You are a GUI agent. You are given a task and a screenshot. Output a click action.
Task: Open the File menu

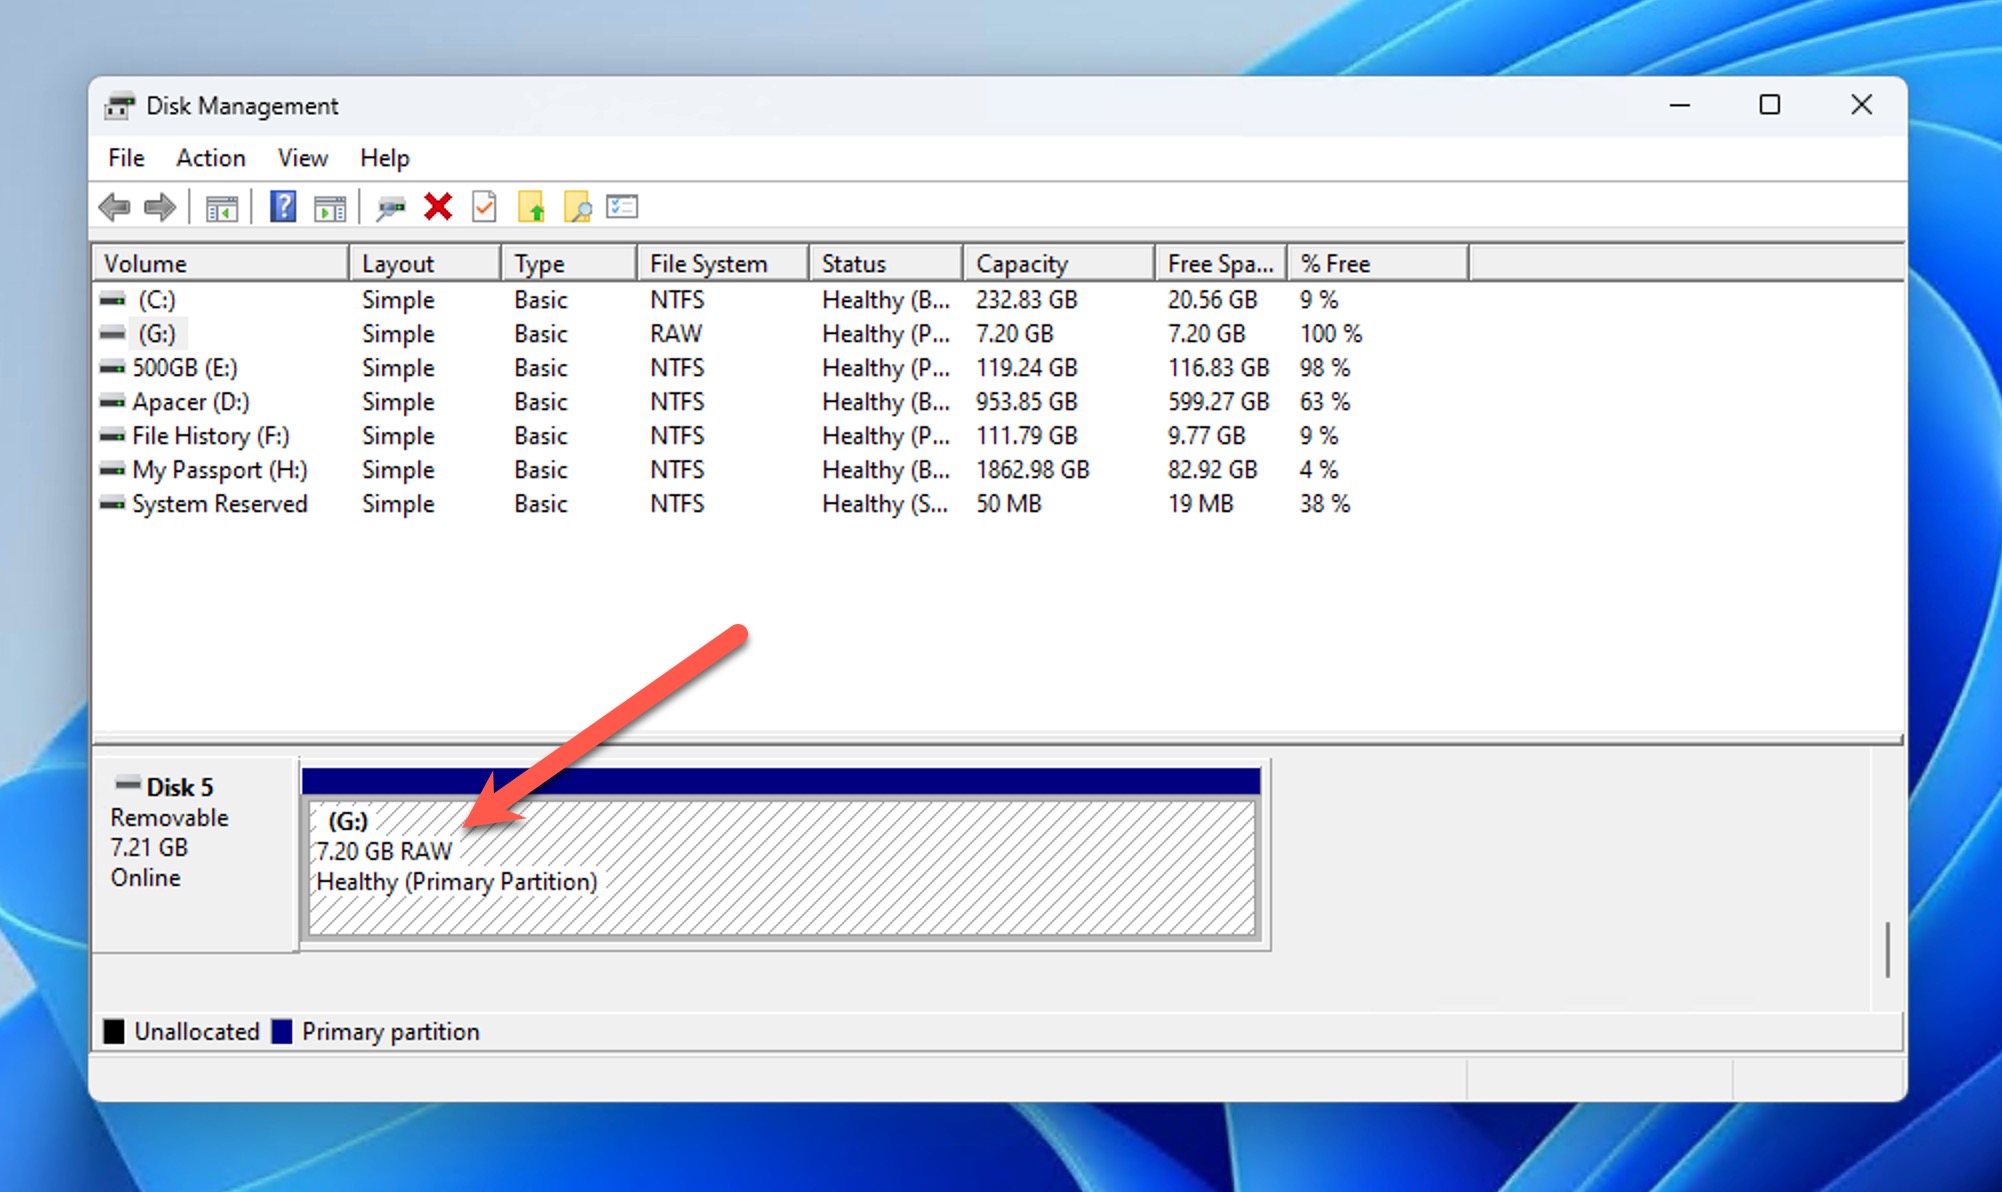124,158
